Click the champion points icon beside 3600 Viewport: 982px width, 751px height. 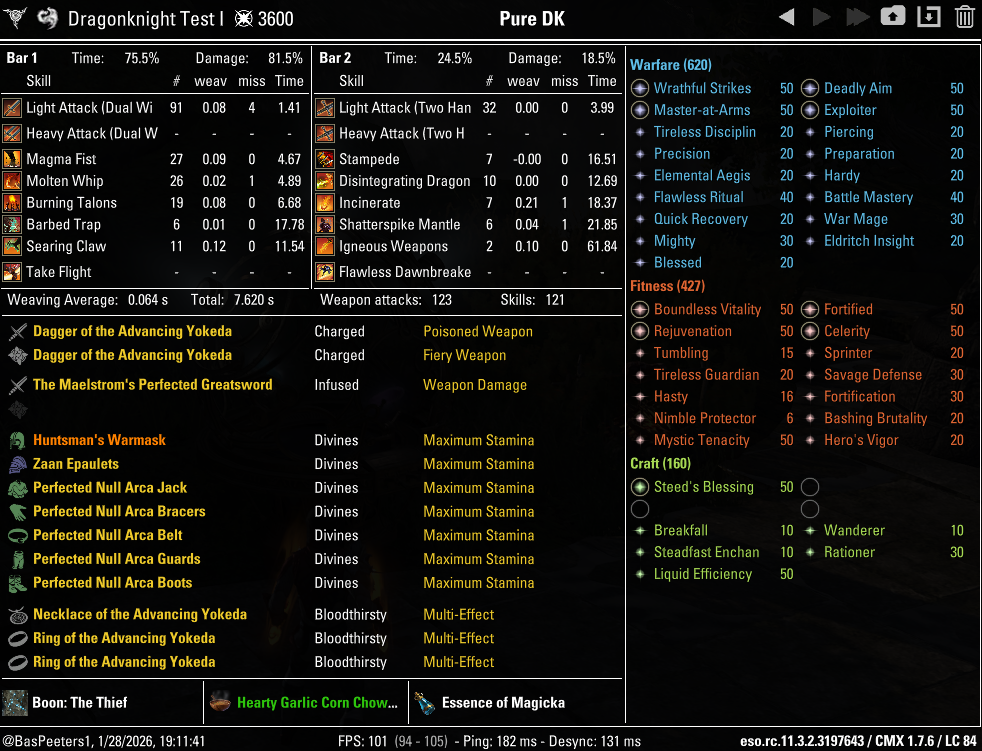click(x=243, y=19)
